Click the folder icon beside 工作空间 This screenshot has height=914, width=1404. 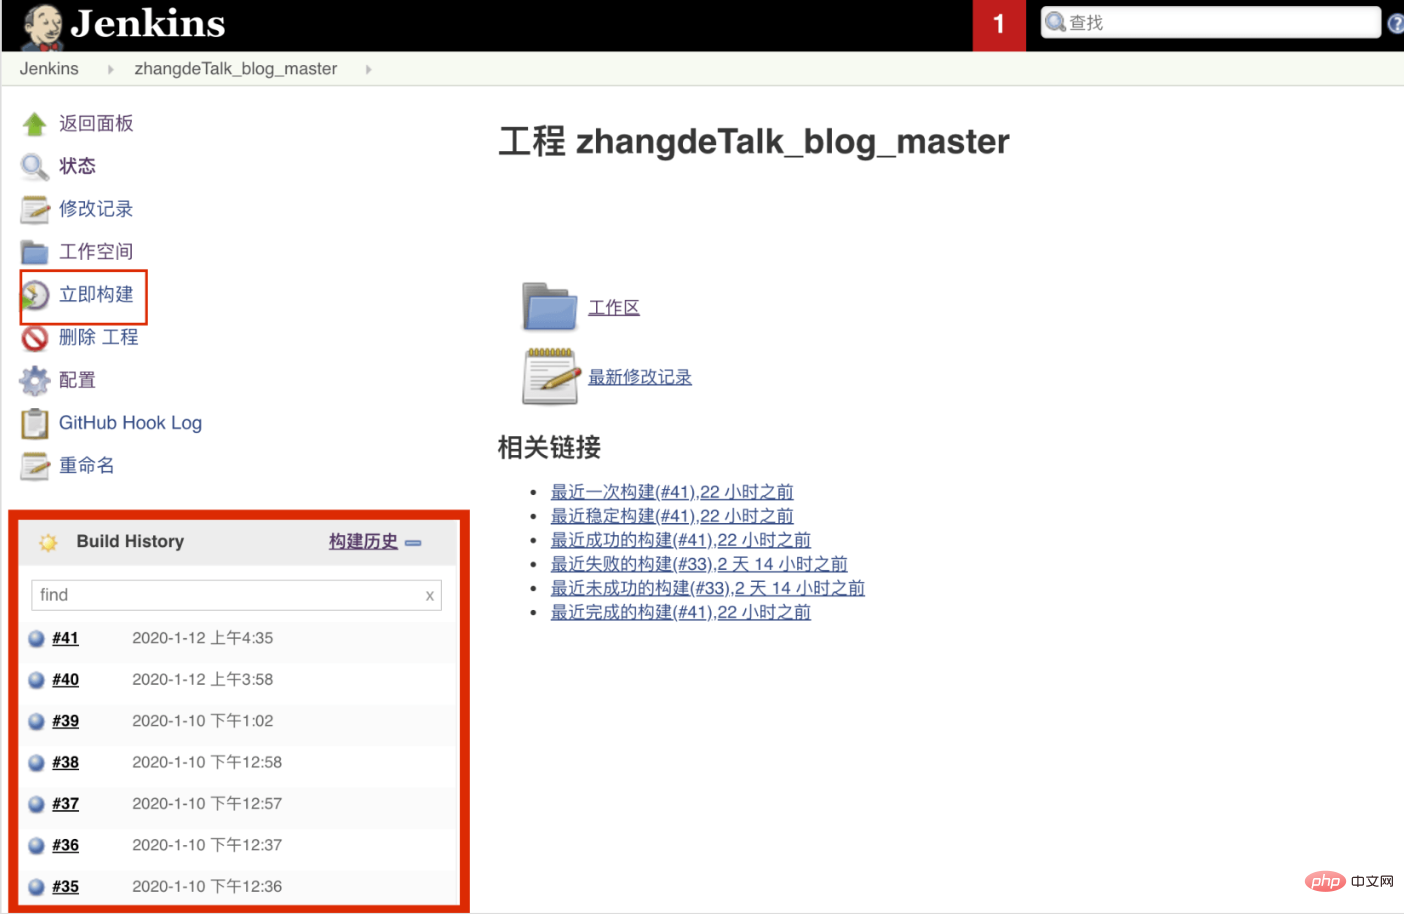[35, 252]
